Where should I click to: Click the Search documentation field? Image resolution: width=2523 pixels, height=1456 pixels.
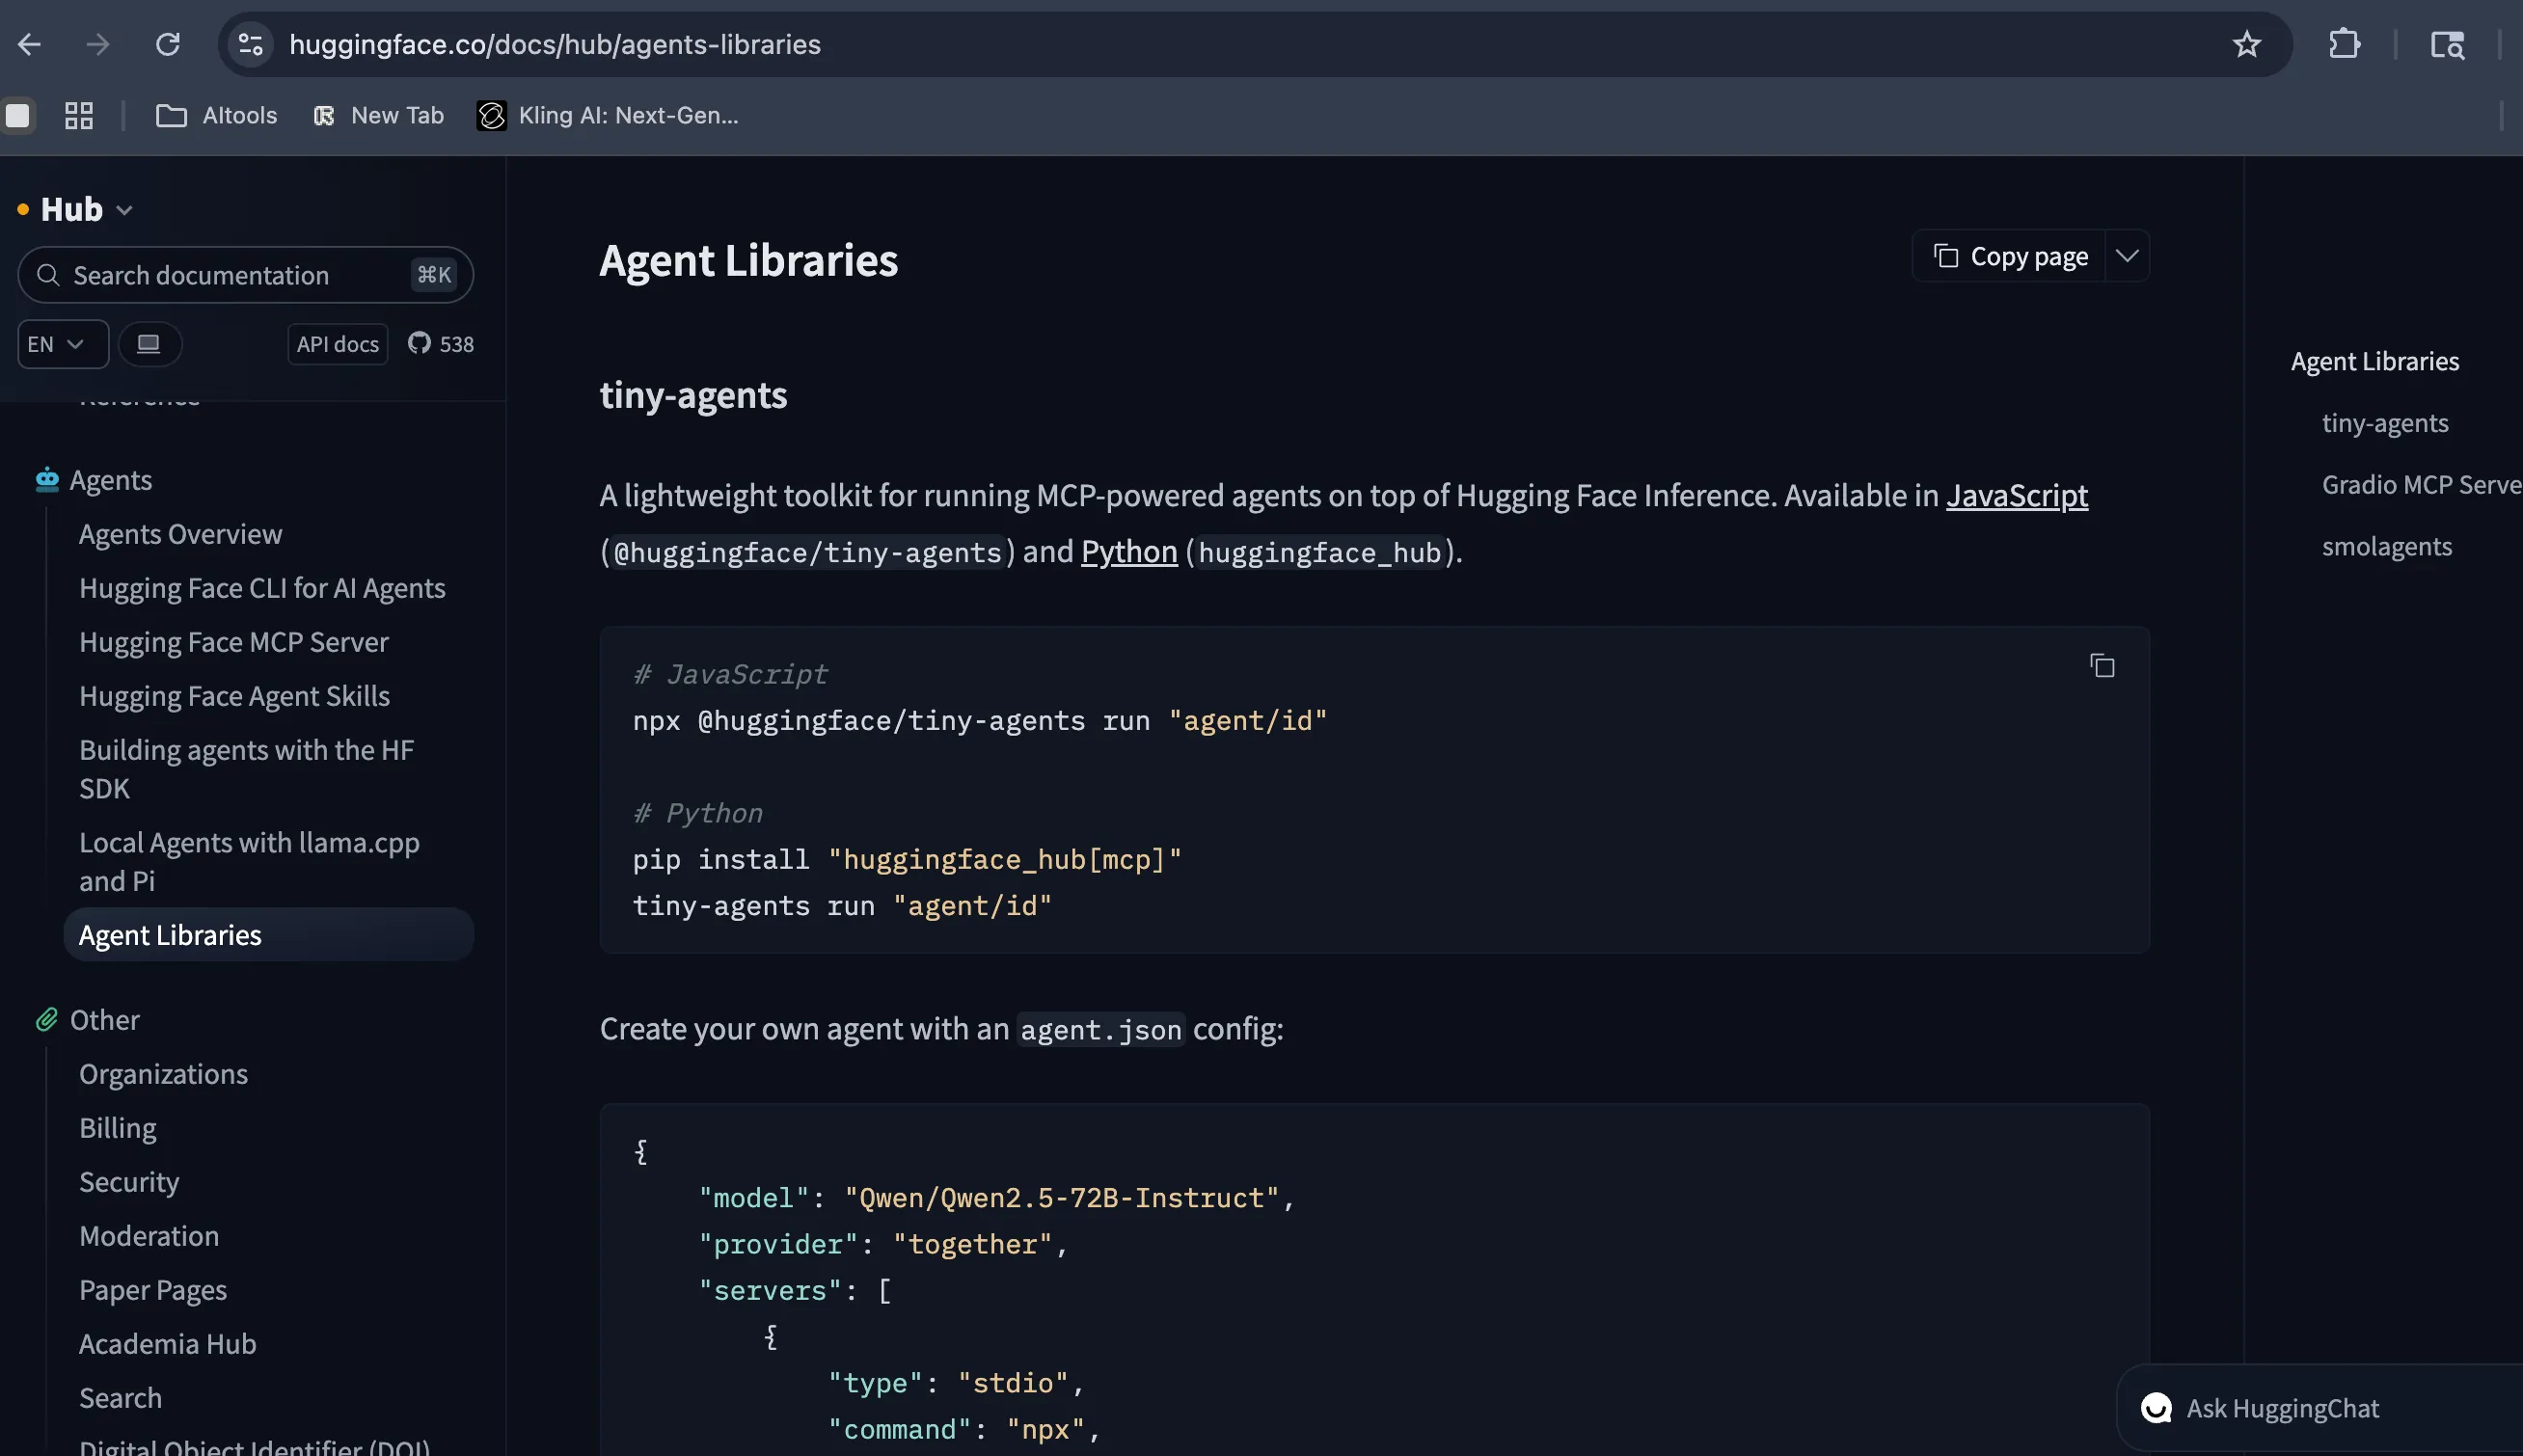tap(245, 274)
